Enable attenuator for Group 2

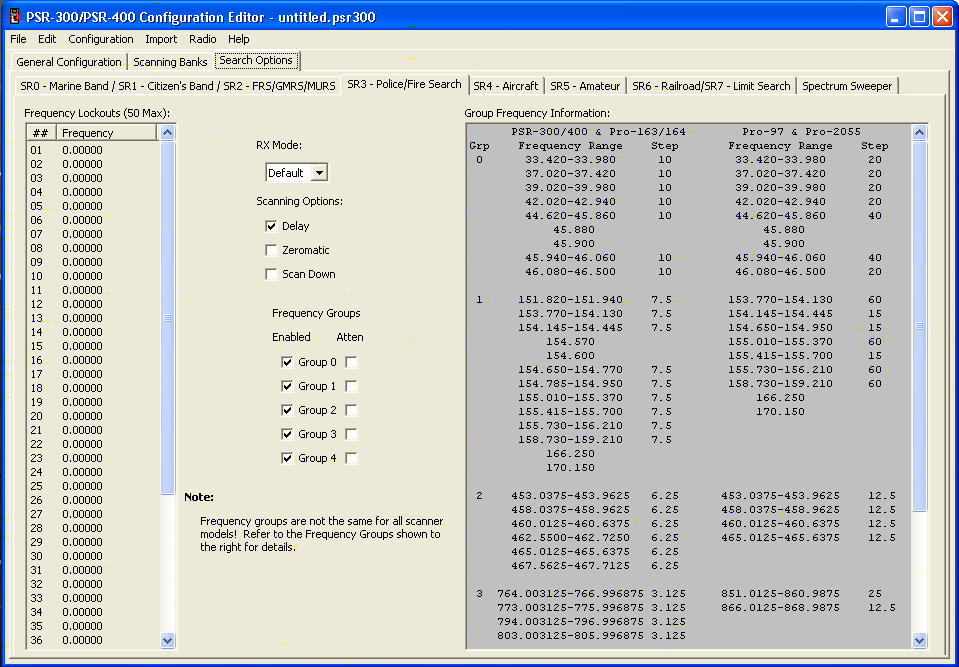click(351, 410)
